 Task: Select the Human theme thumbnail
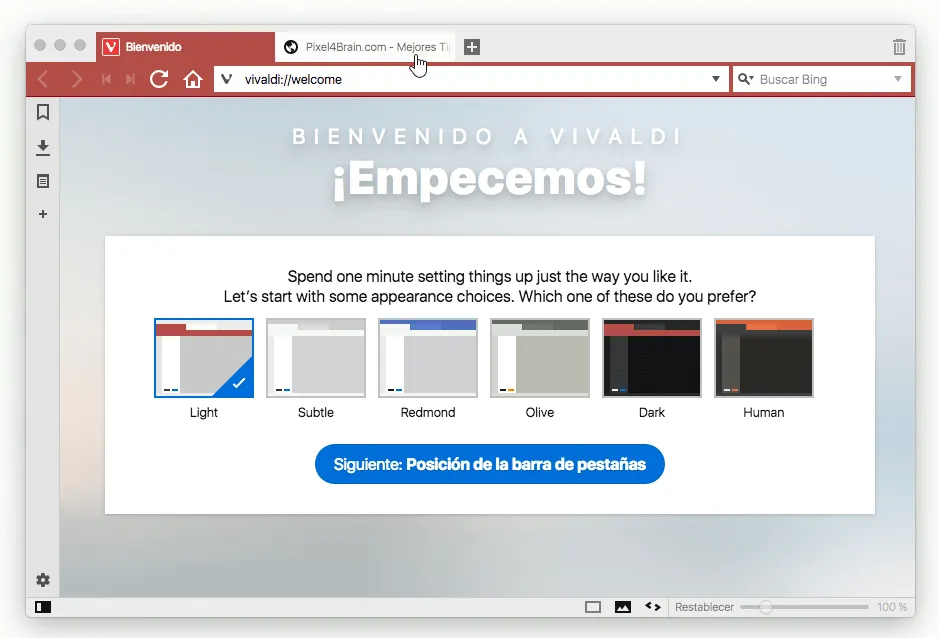click(764, 358)
